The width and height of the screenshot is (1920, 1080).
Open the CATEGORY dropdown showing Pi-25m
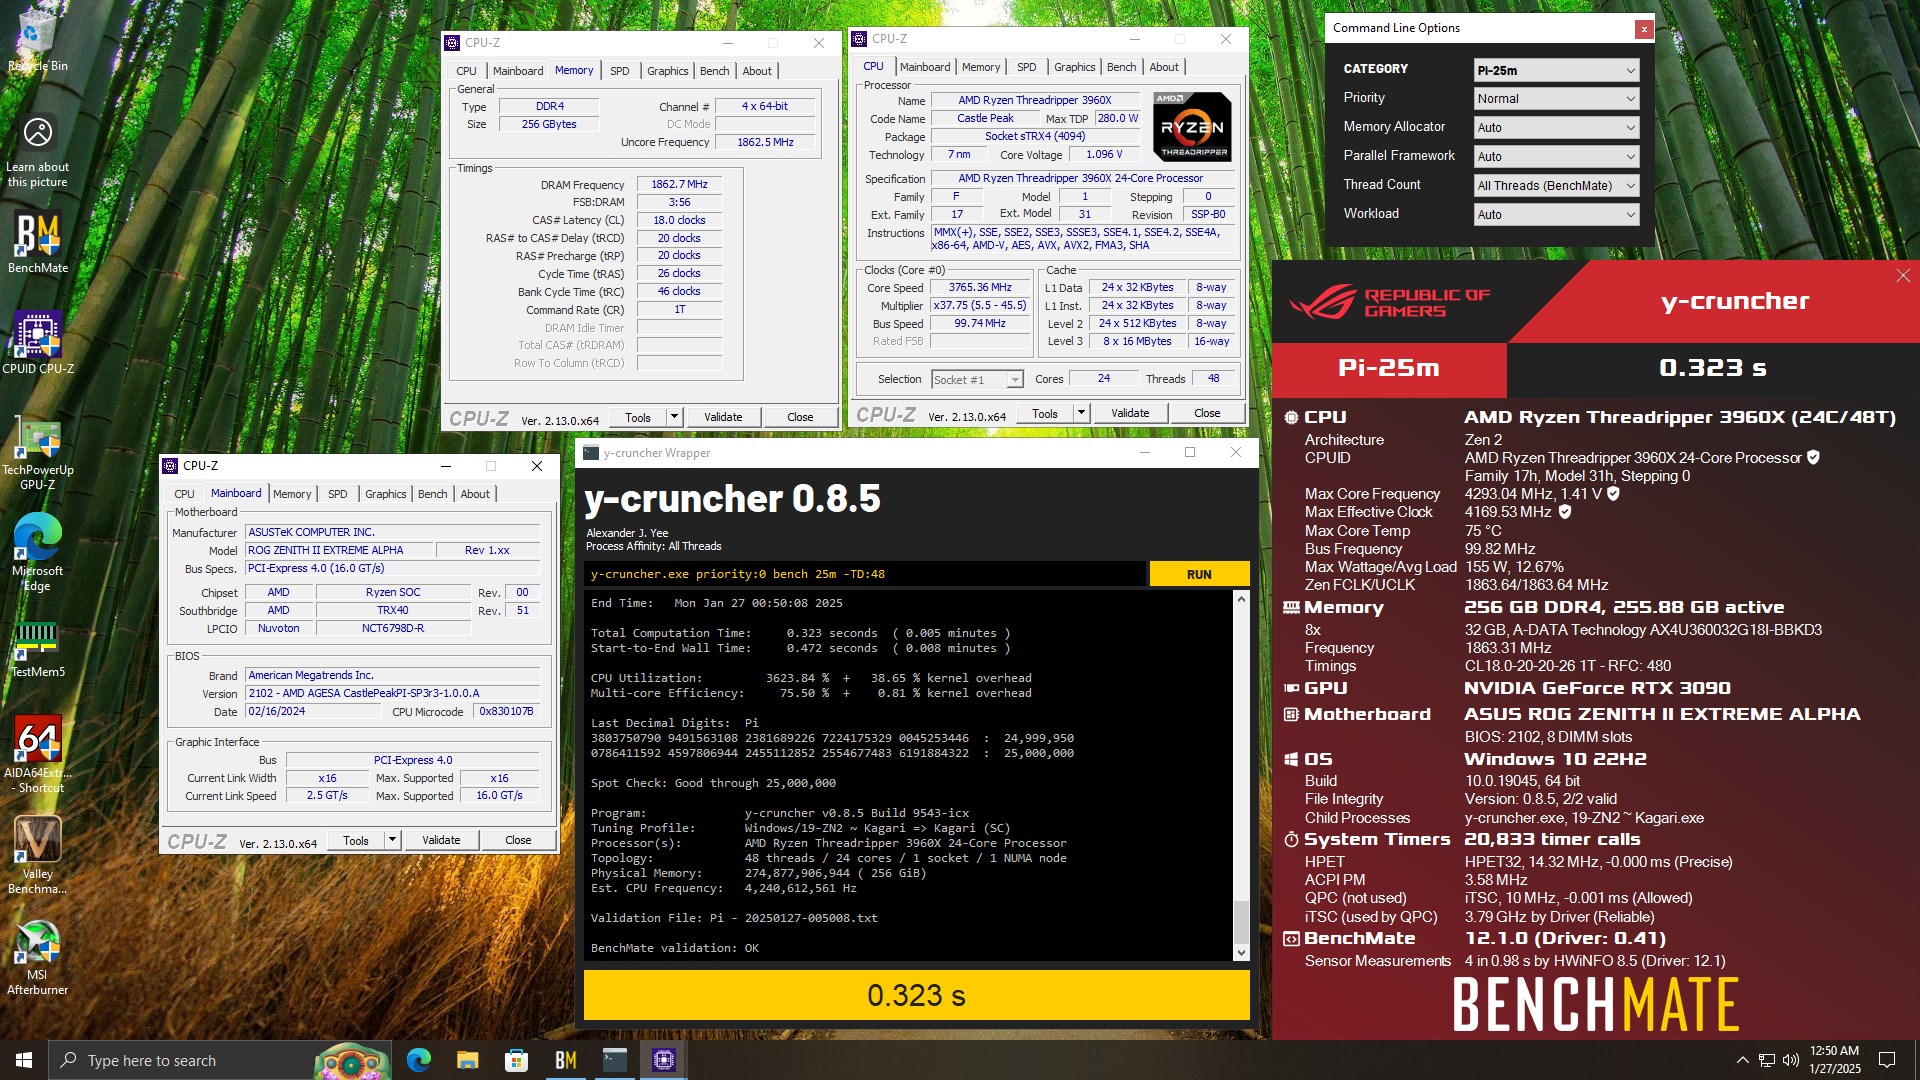click(1557, 70)
